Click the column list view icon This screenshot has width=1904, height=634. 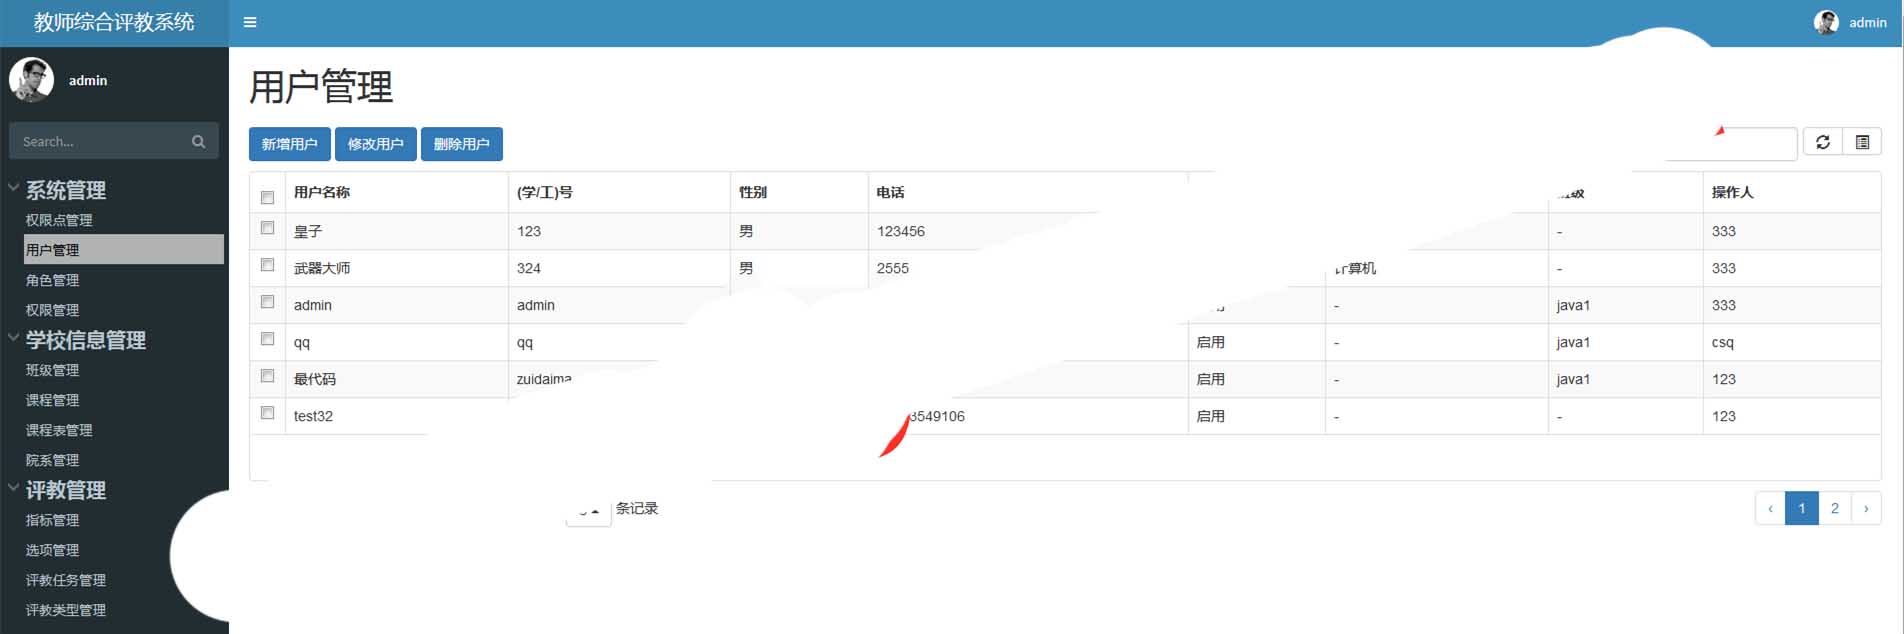[x=1862, y=142]
